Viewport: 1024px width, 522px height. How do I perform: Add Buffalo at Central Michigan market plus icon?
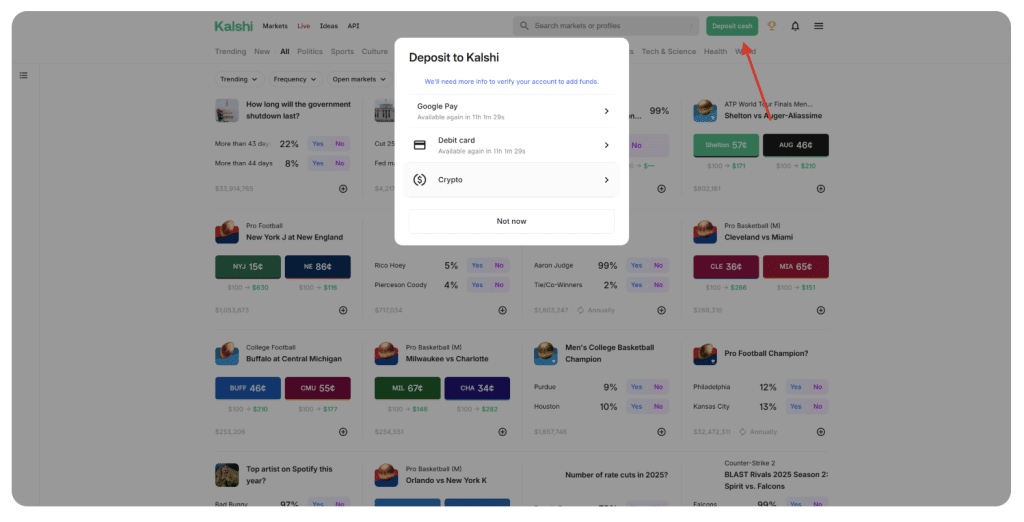[343, 432]
